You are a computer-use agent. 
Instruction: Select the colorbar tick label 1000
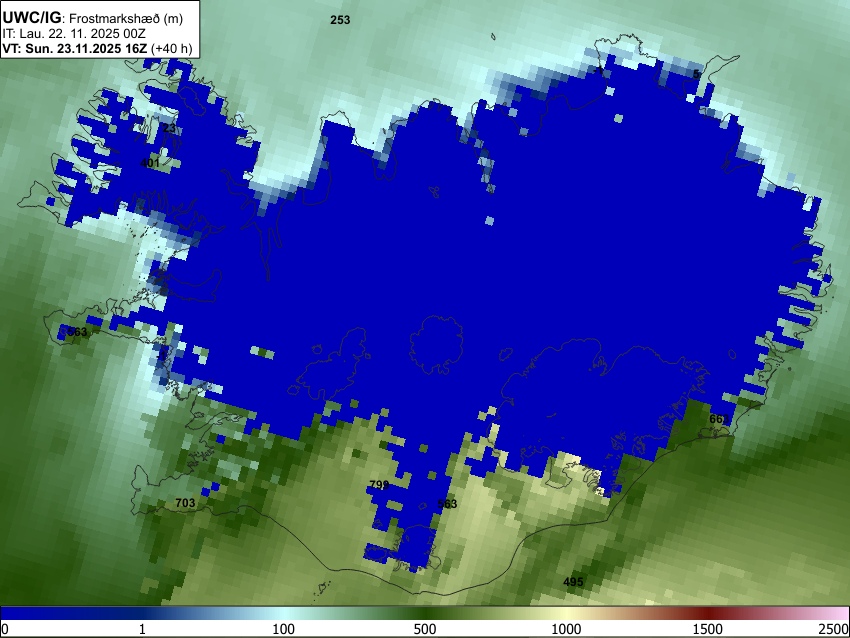[566, 629]
